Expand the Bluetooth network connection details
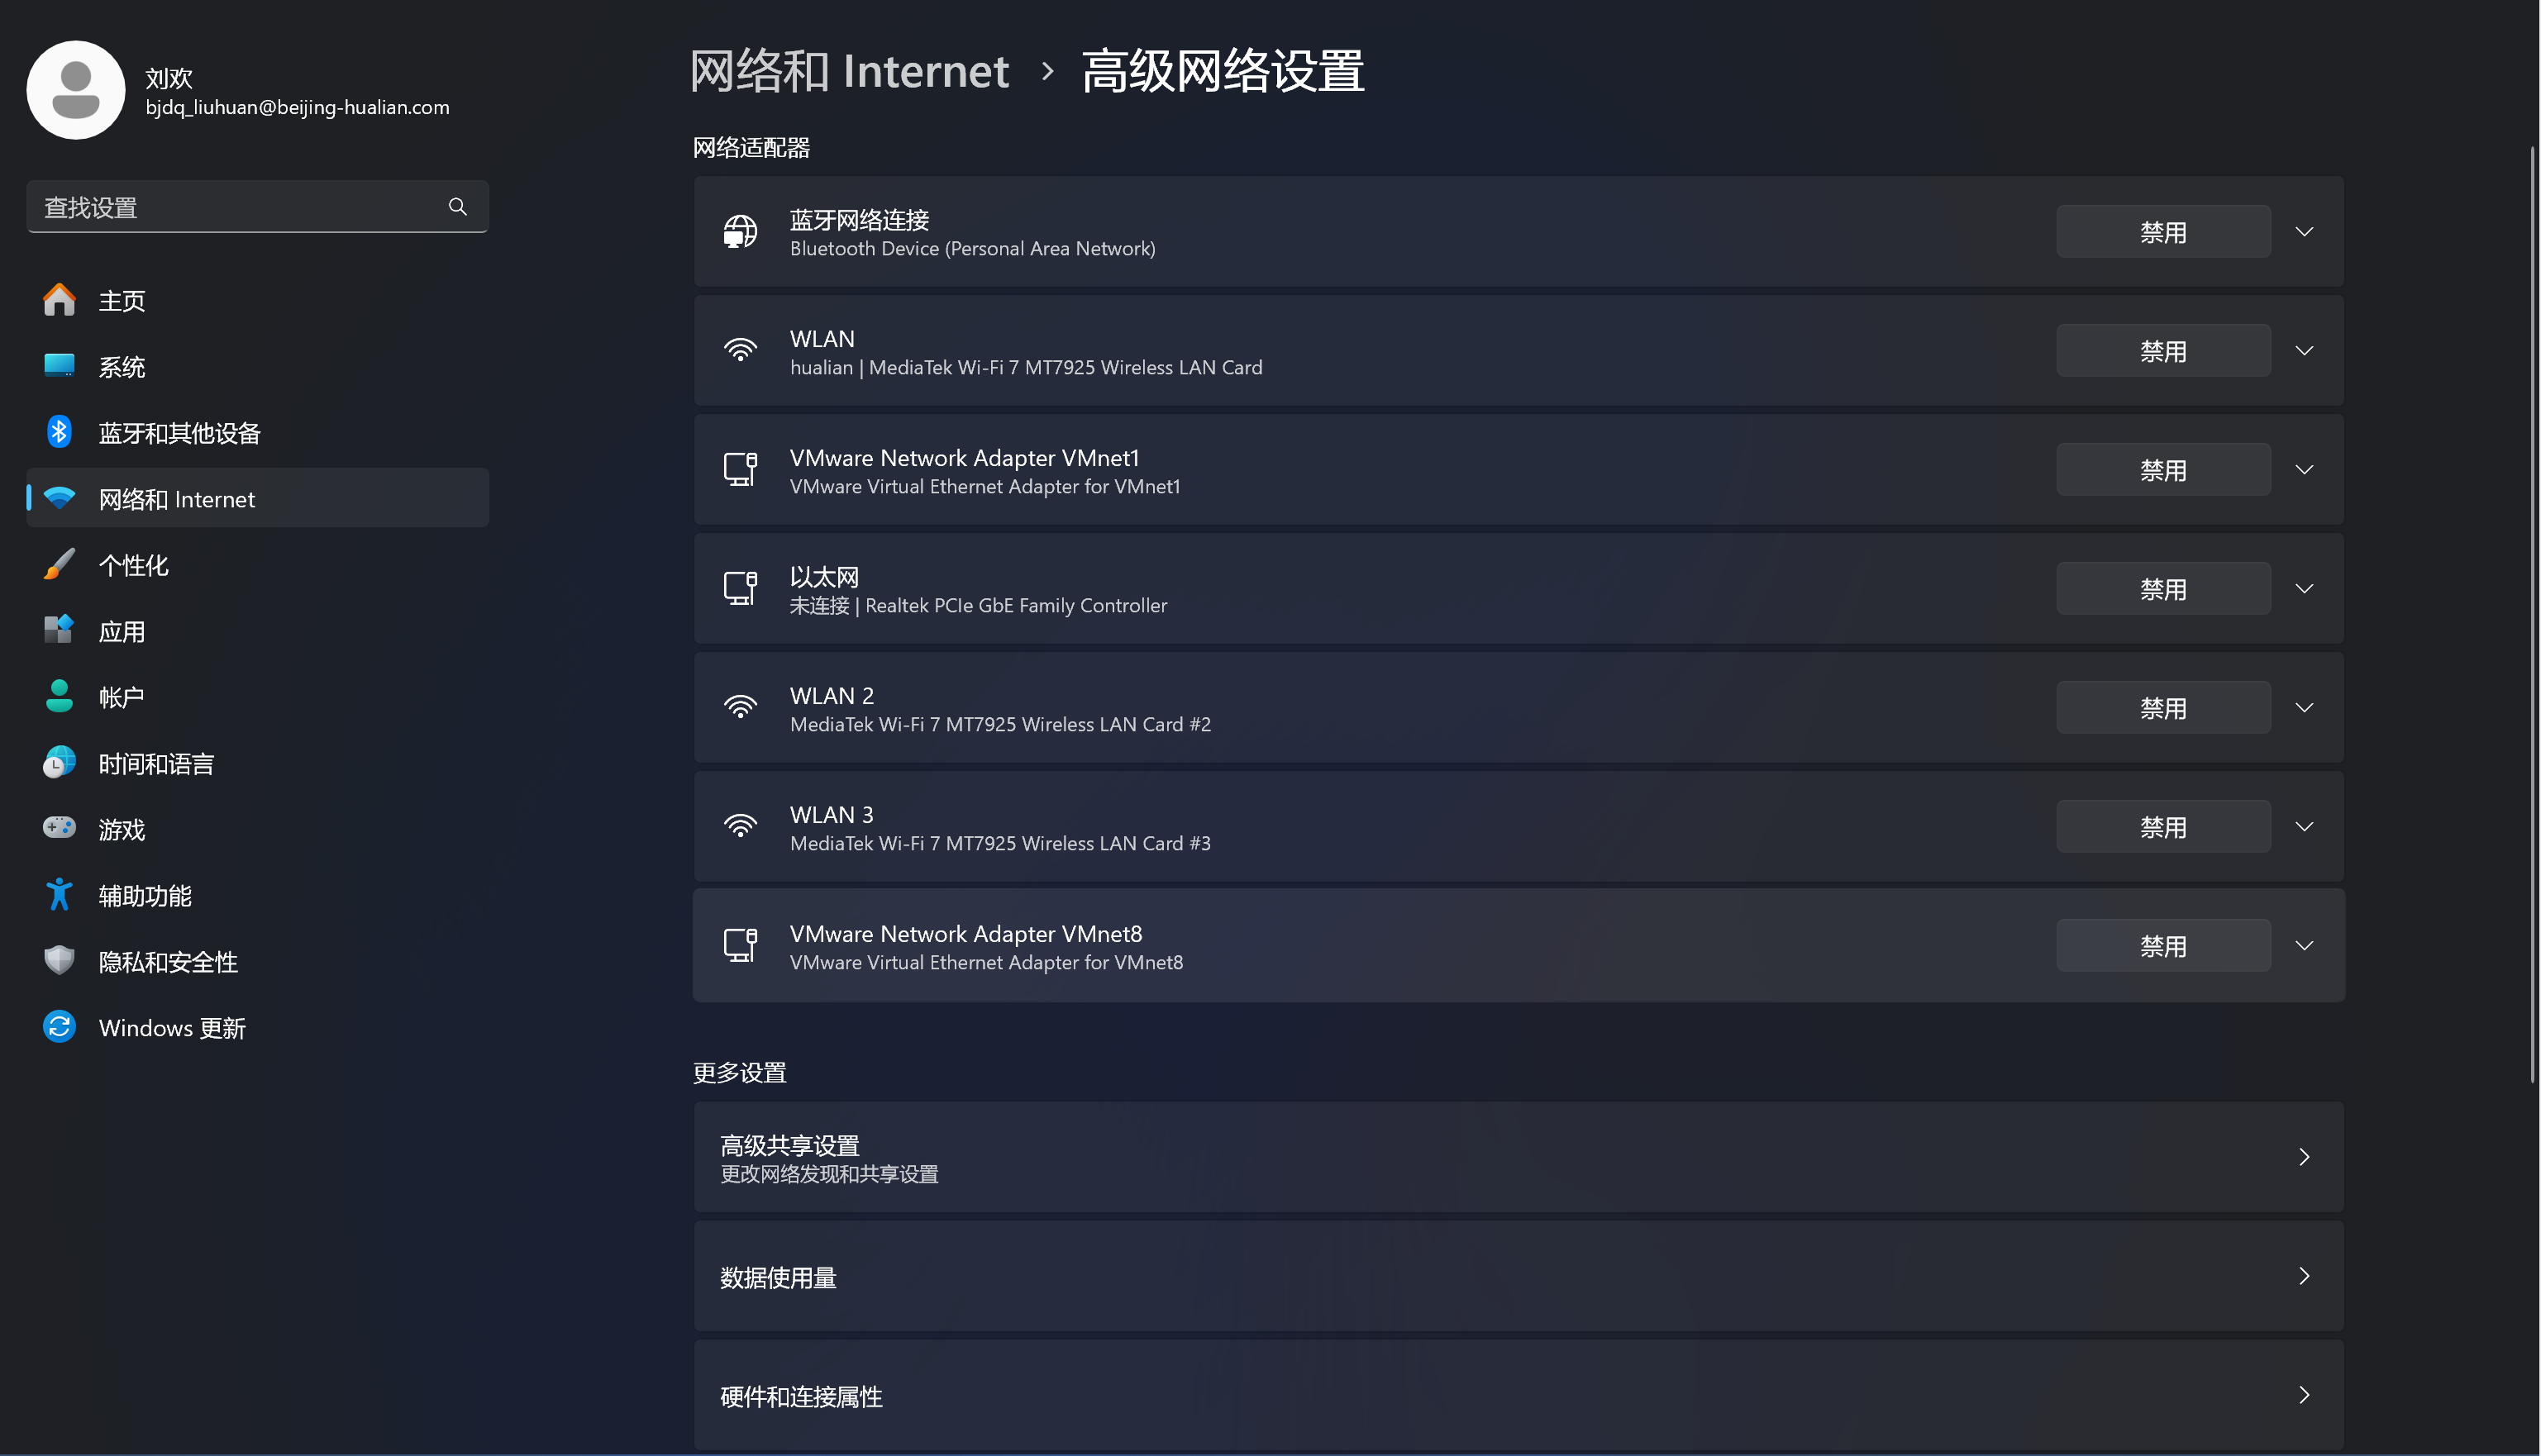 (2304, 232)
